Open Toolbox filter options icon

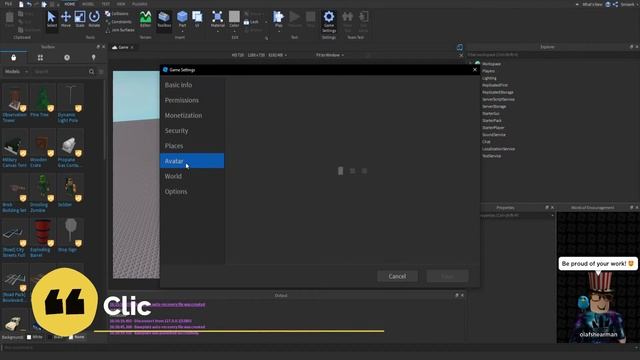pos(101,71)
